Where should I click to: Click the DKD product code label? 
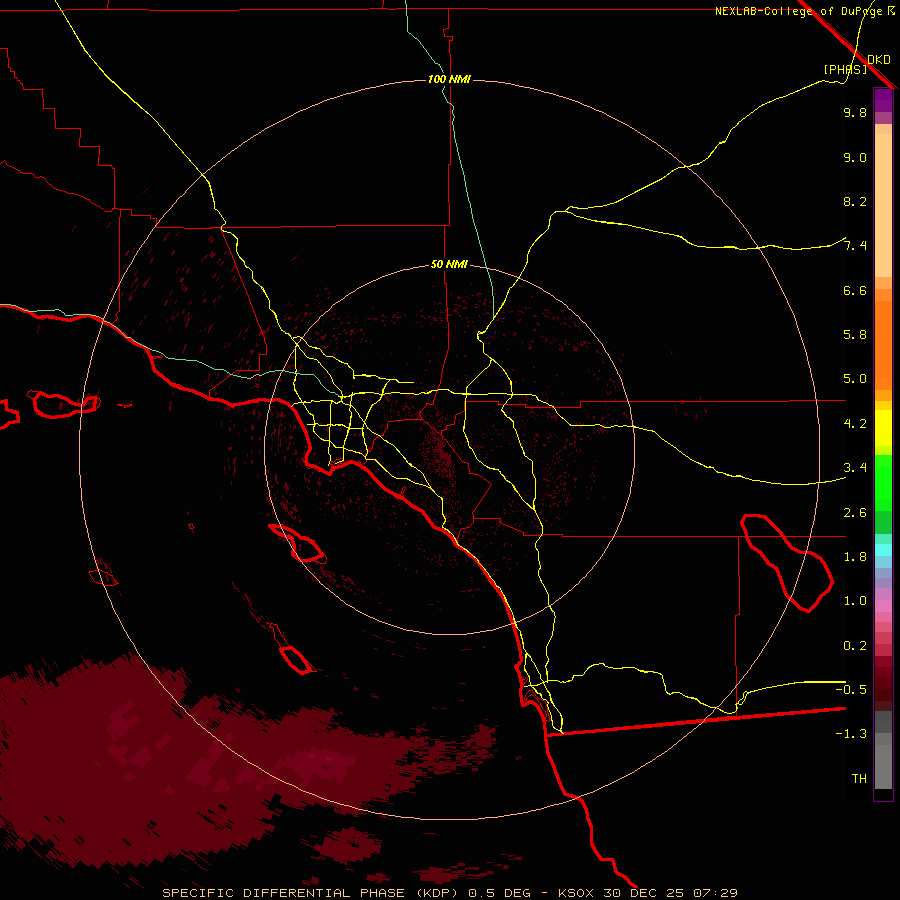[879, 59]
